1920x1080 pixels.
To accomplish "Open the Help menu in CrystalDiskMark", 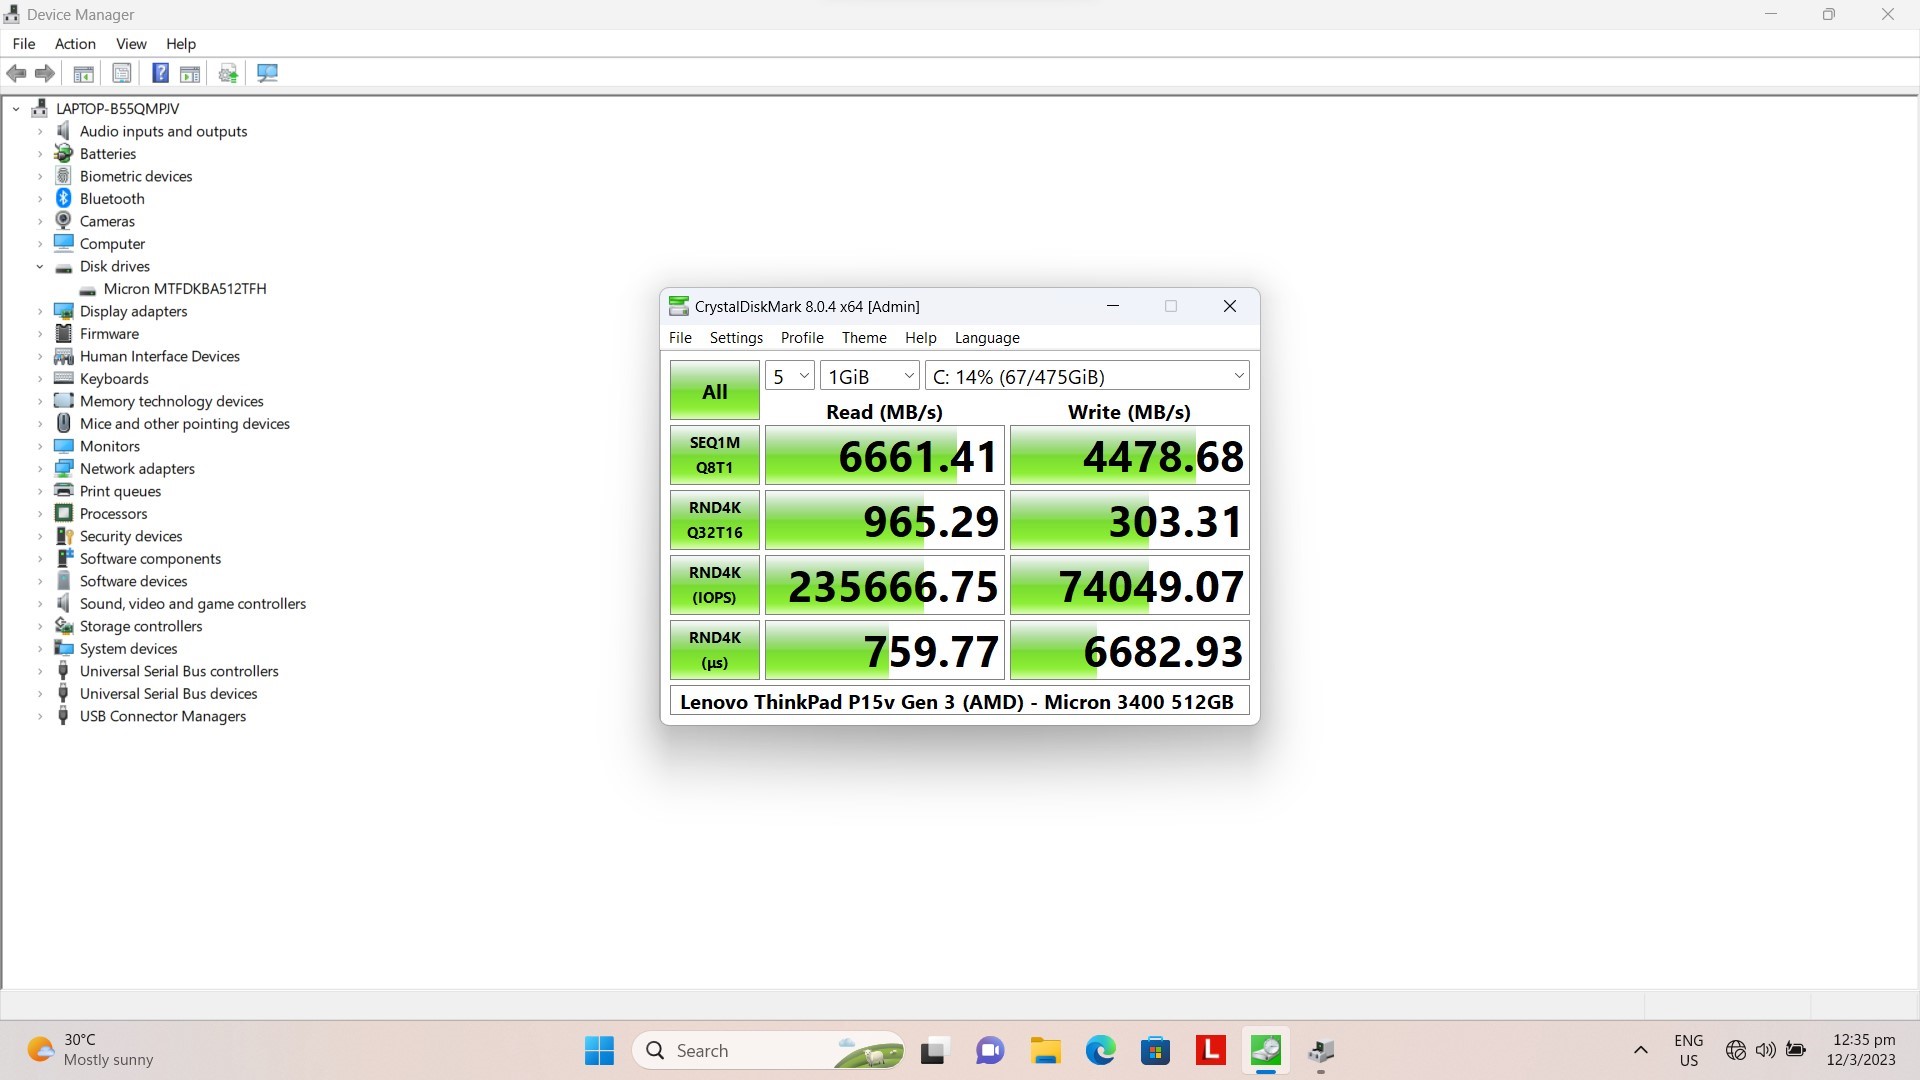I will tap(921, 338).
